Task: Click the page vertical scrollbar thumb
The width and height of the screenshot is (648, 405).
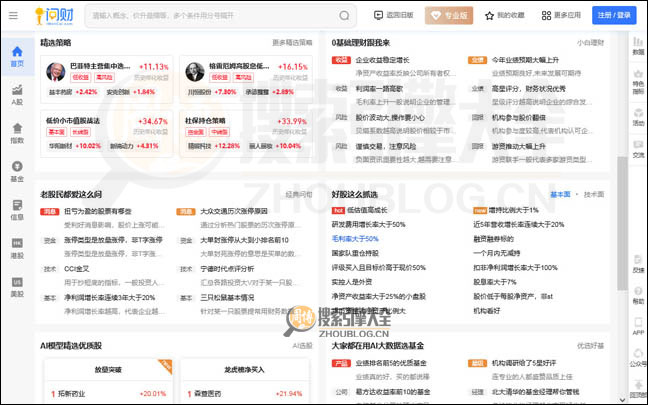Action: 622,223
